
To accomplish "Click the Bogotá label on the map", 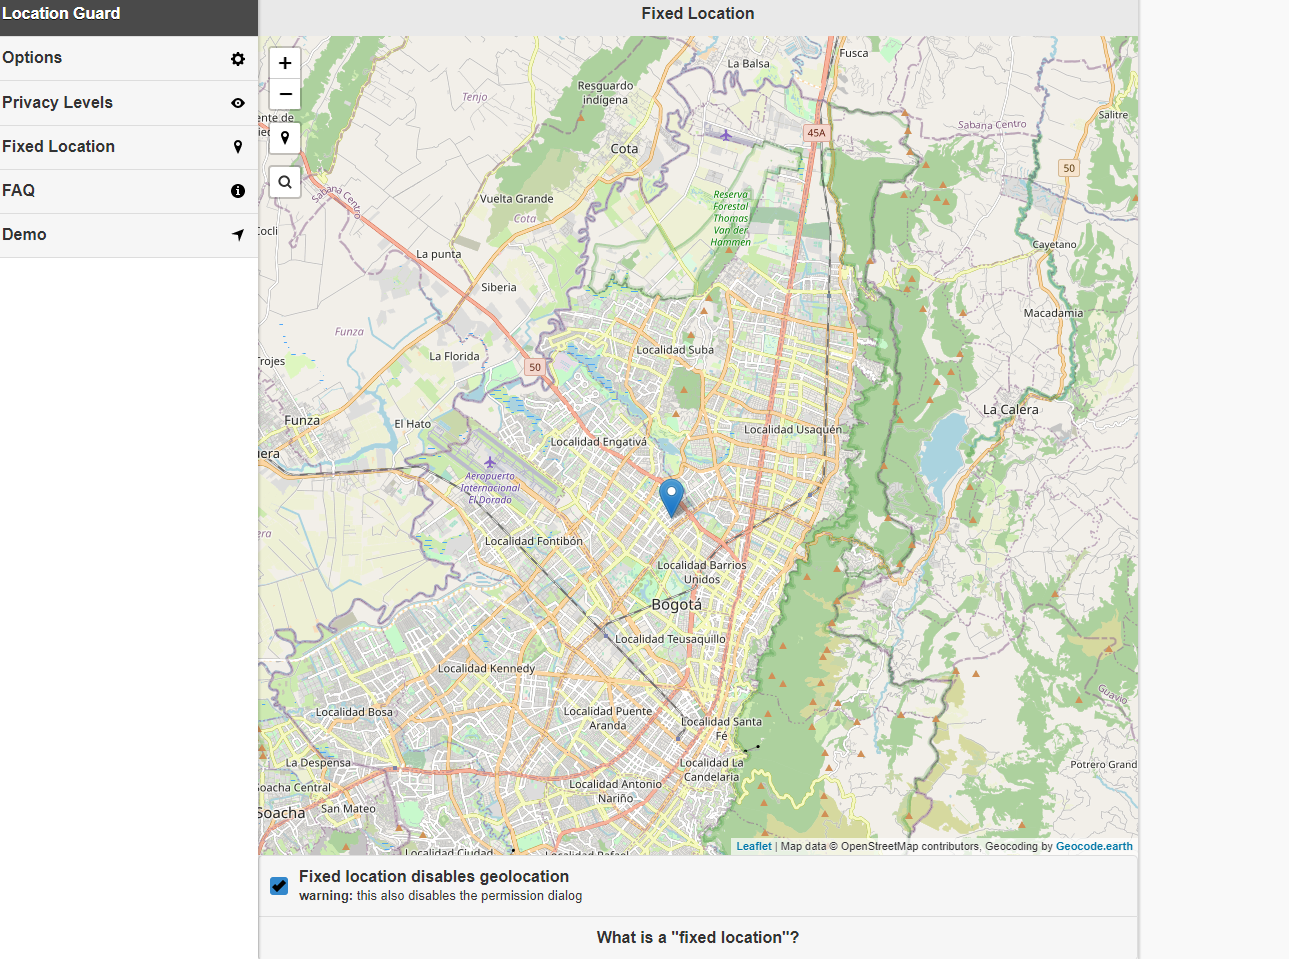I will point(677,605).
